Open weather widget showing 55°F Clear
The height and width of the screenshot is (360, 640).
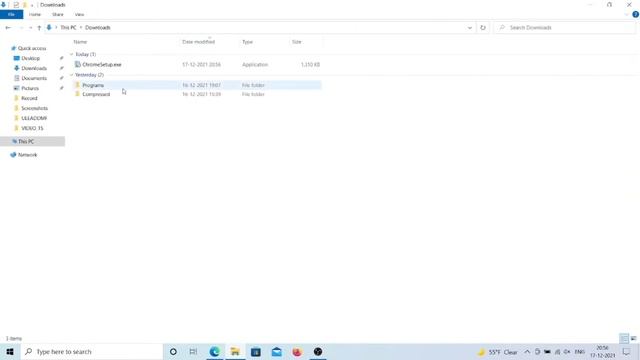point(498,352)
